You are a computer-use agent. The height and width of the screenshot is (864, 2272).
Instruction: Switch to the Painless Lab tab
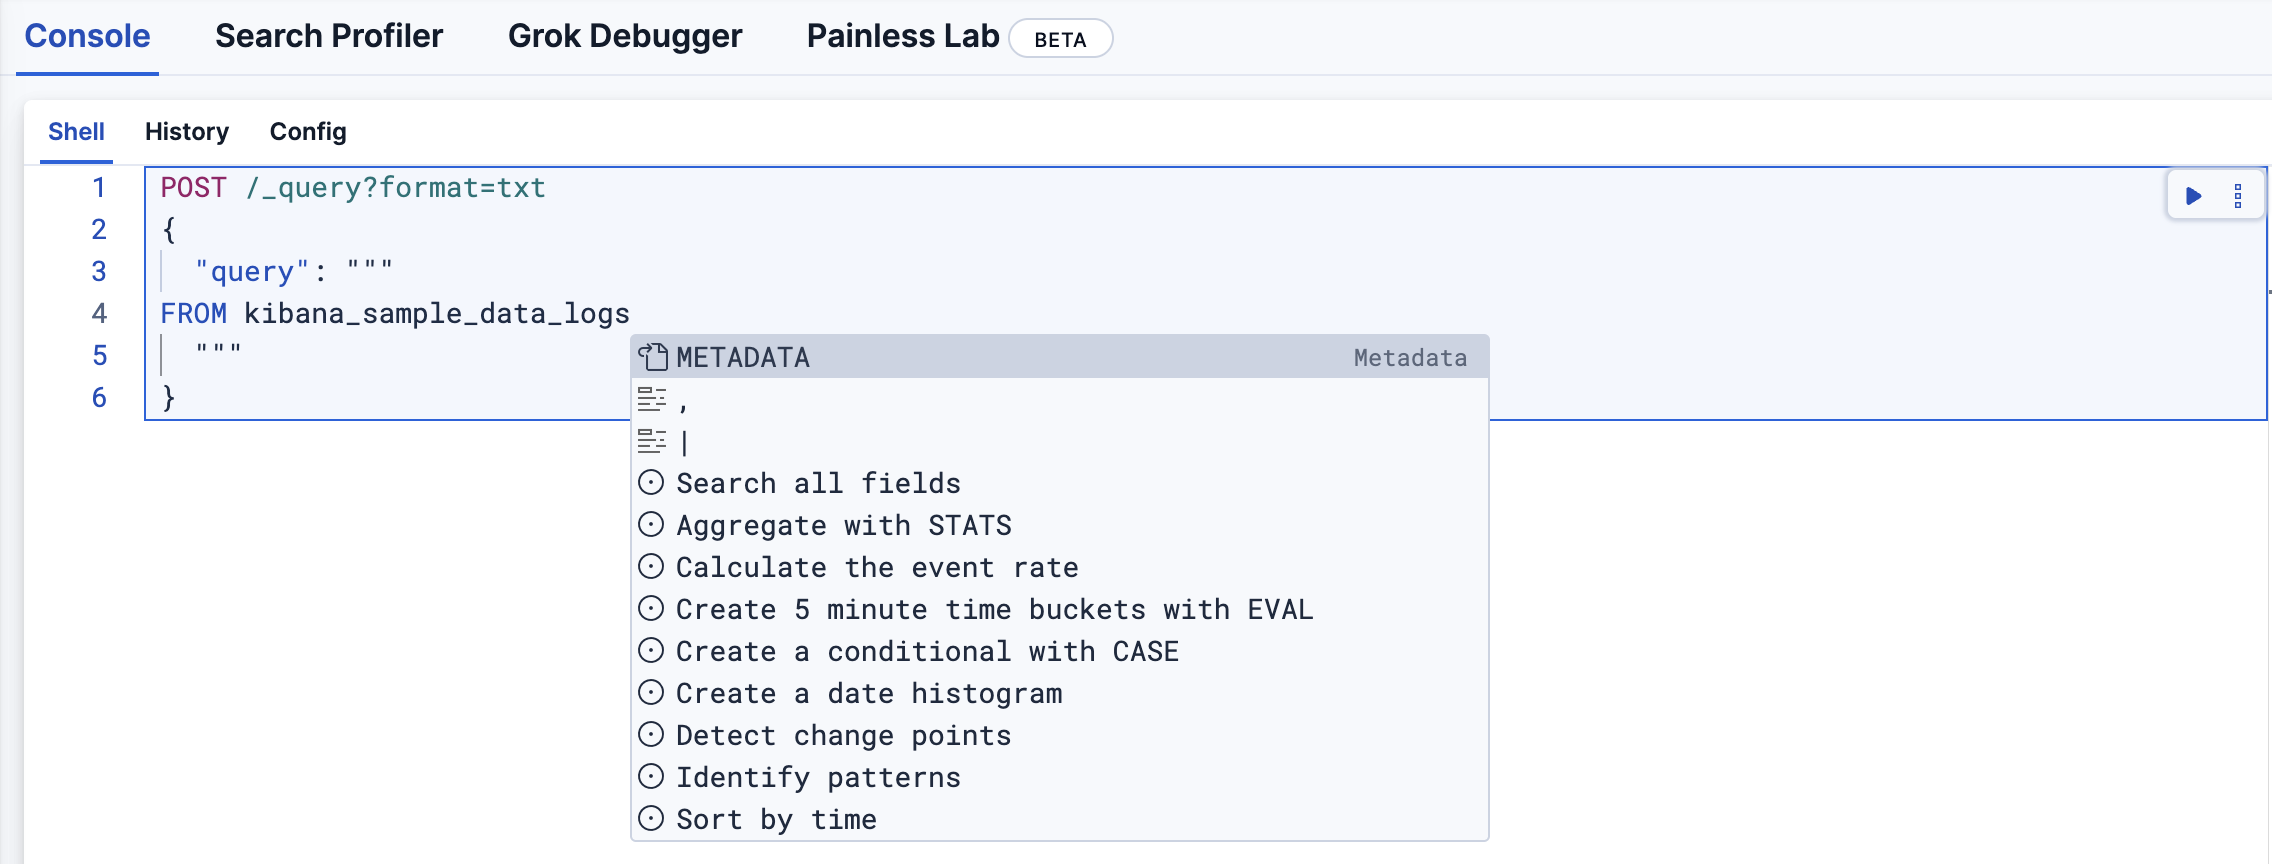[901, 36]
